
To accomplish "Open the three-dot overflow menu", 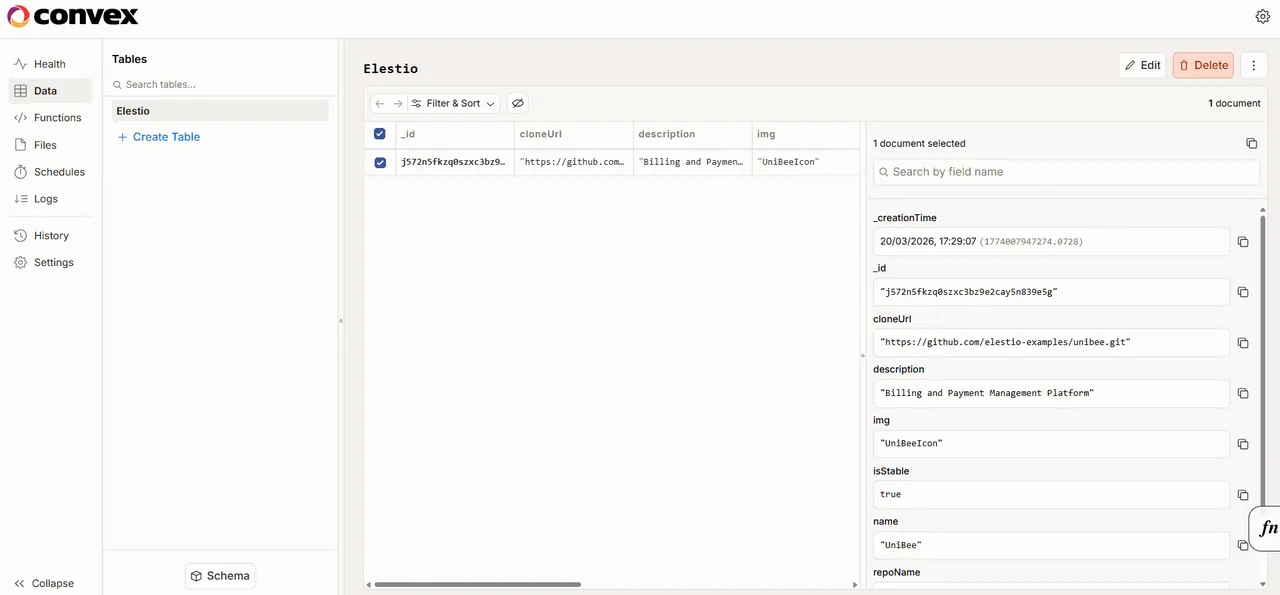I will pos(1254,65).
